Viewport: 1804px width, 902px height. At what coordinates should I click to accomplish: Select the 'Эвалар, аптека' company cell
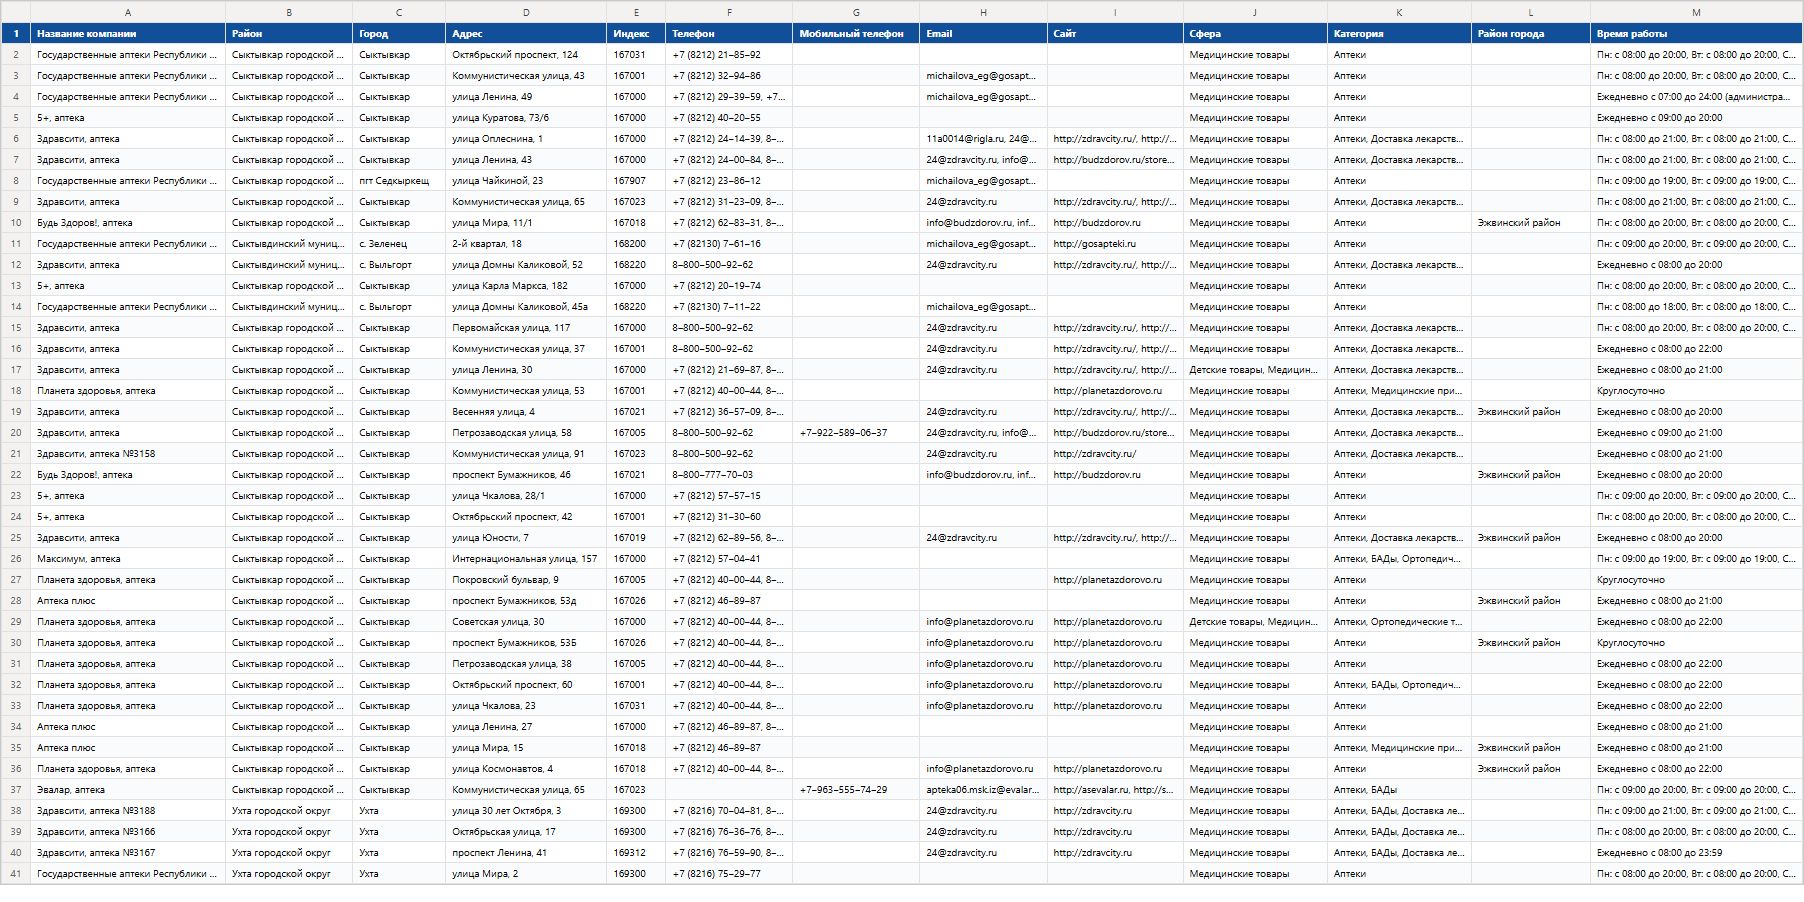coord(128,790)
